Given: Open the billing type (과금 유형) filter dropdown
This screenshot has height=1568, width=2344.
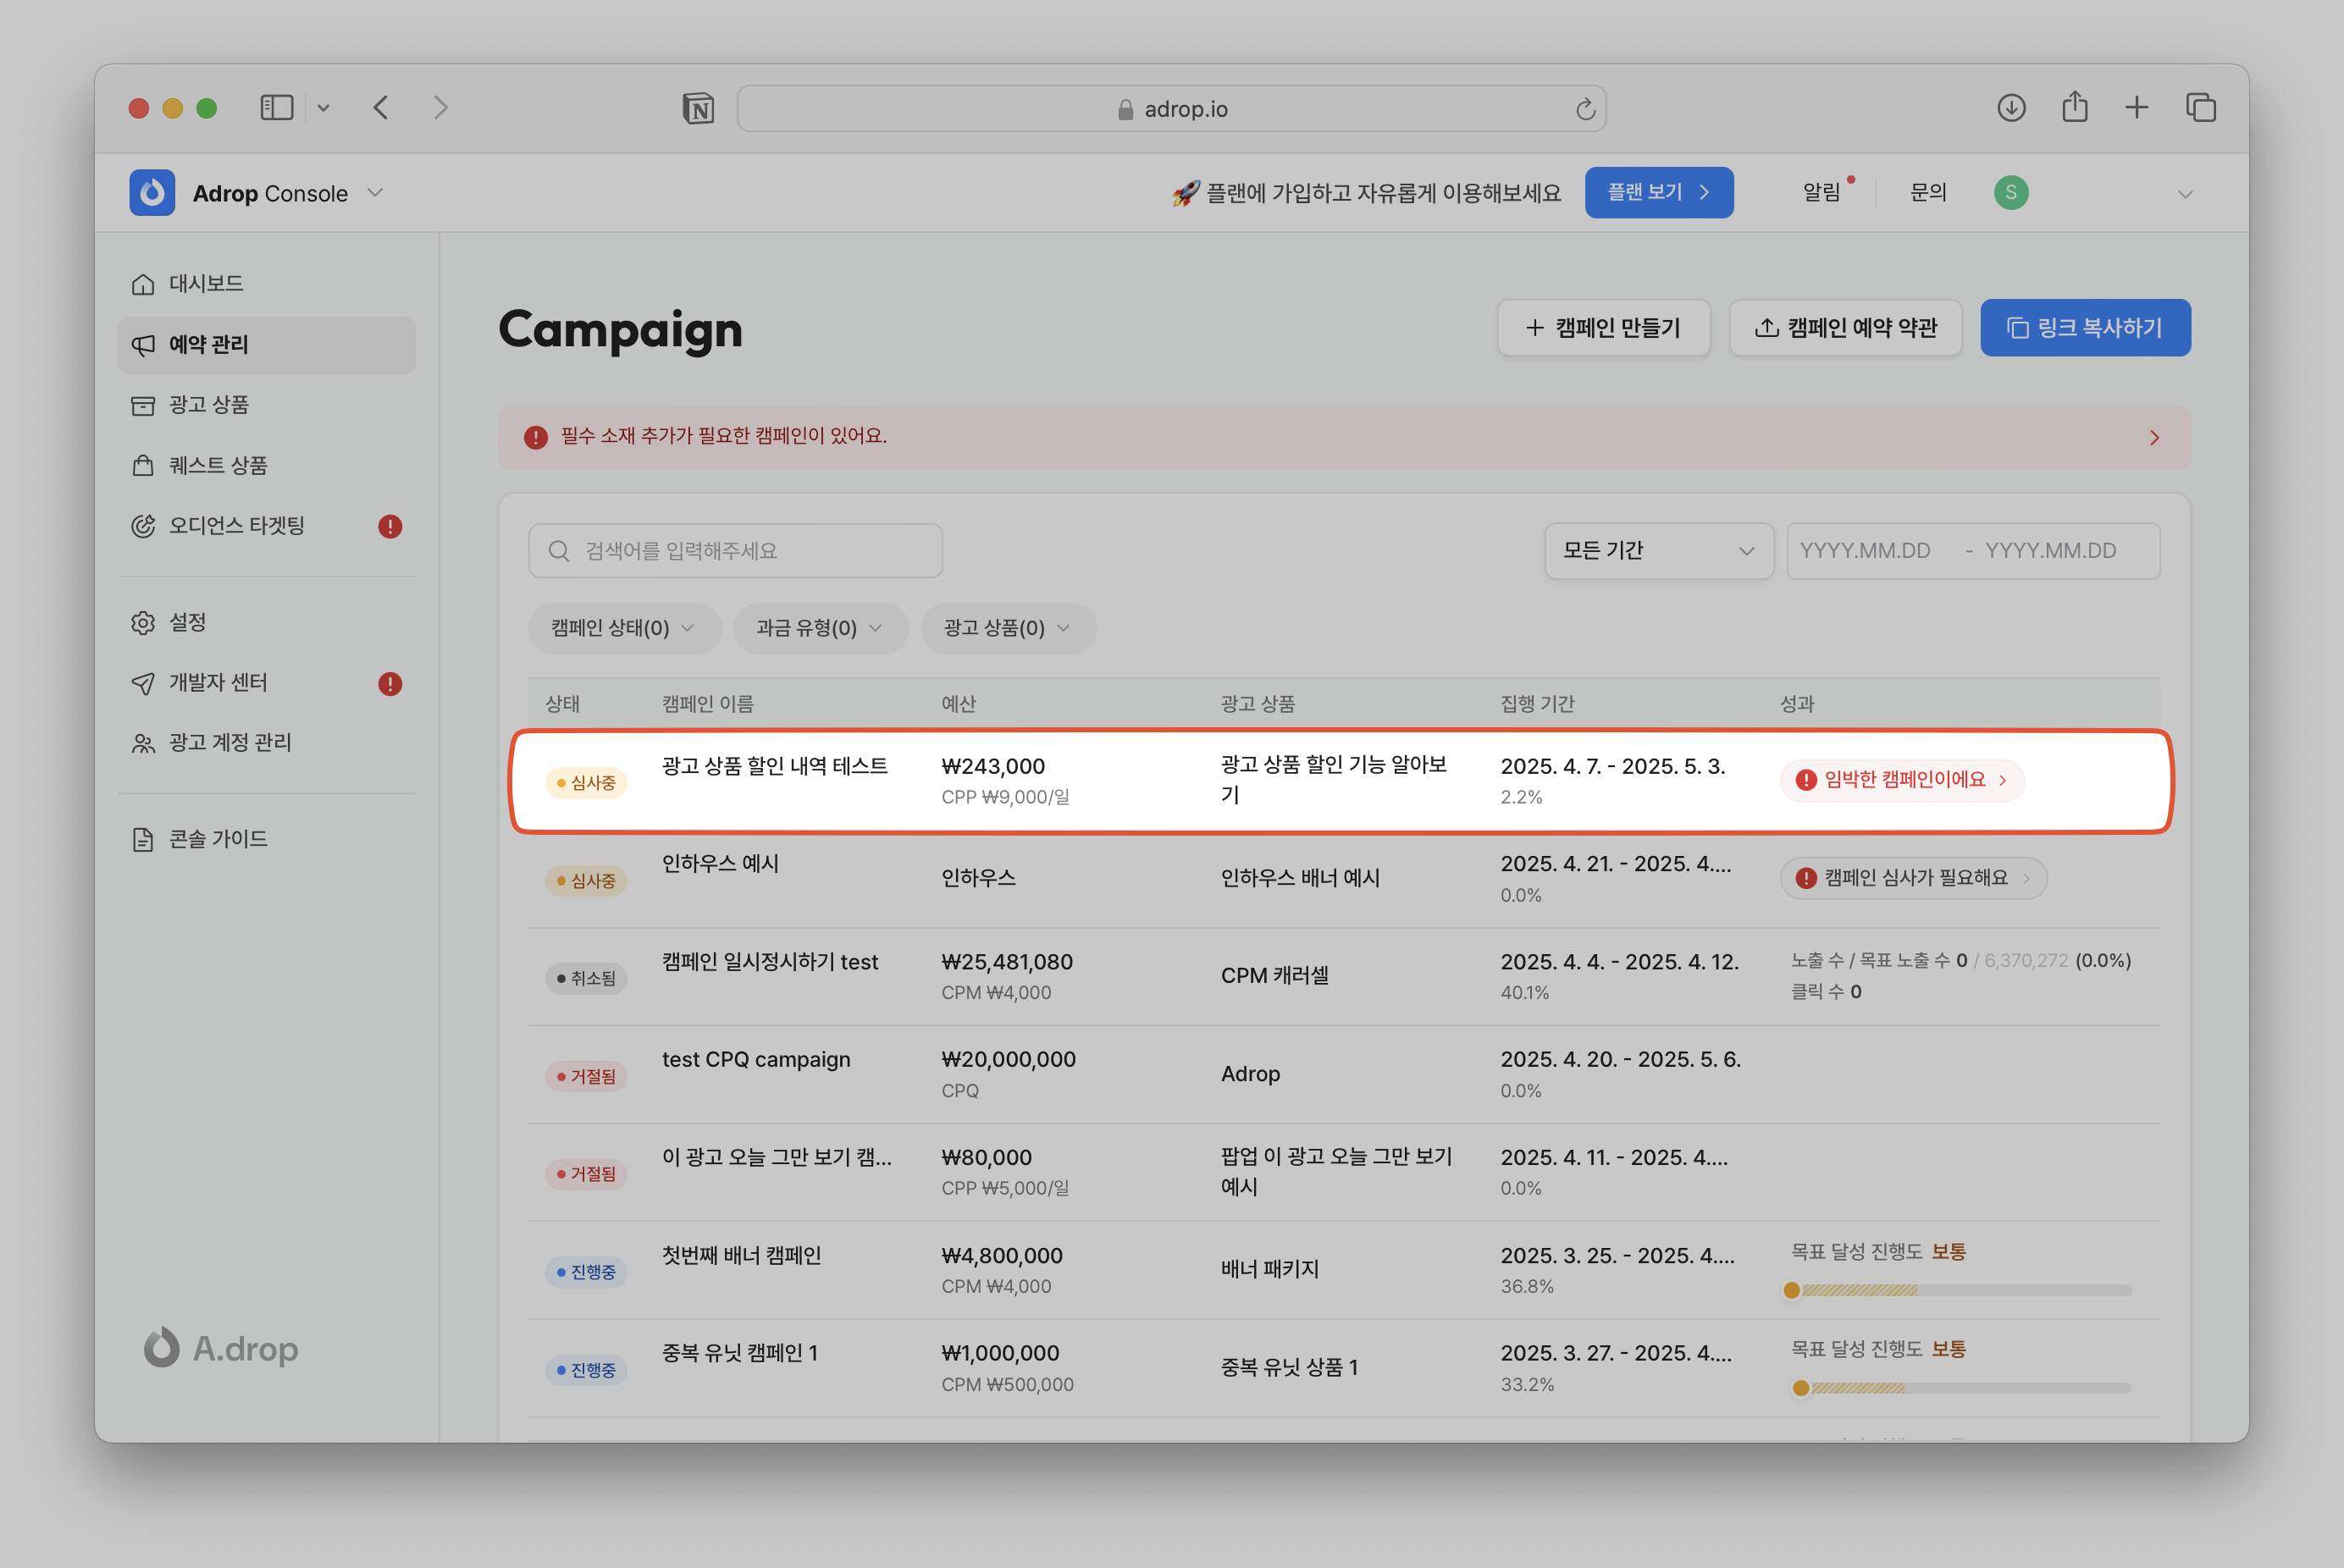Looking at the screenshot, I should click(819, 628).
